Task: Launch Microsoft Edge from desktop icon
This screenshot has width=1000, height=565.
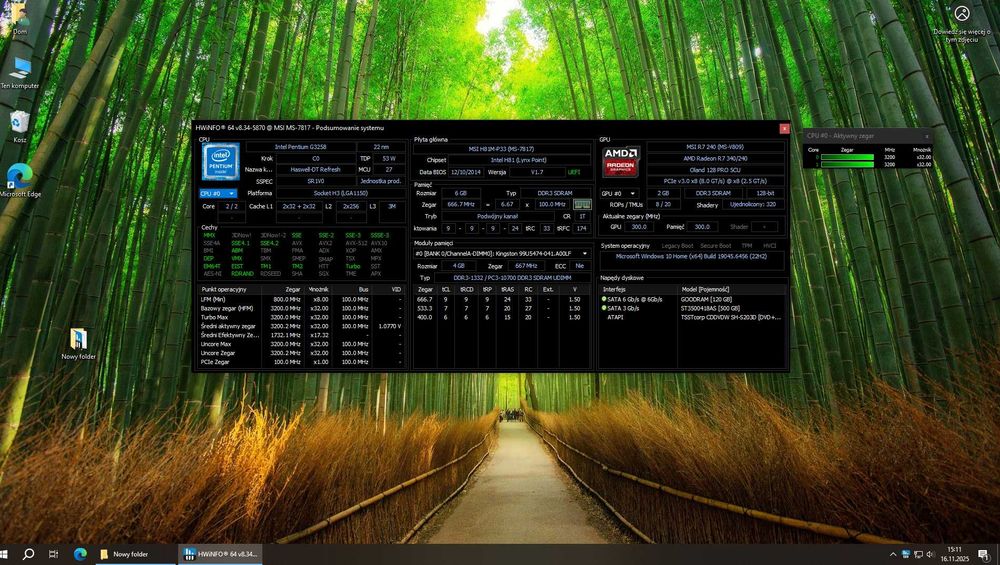Action: (20, 180)
